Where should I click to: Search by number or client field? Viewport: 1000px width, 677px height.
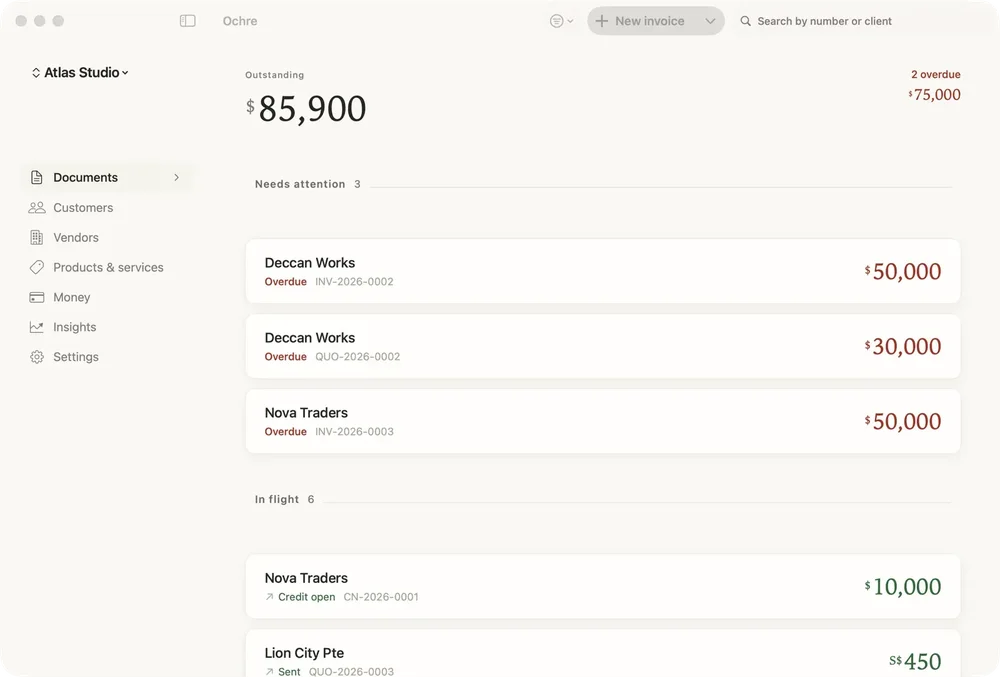click(824, 21)
